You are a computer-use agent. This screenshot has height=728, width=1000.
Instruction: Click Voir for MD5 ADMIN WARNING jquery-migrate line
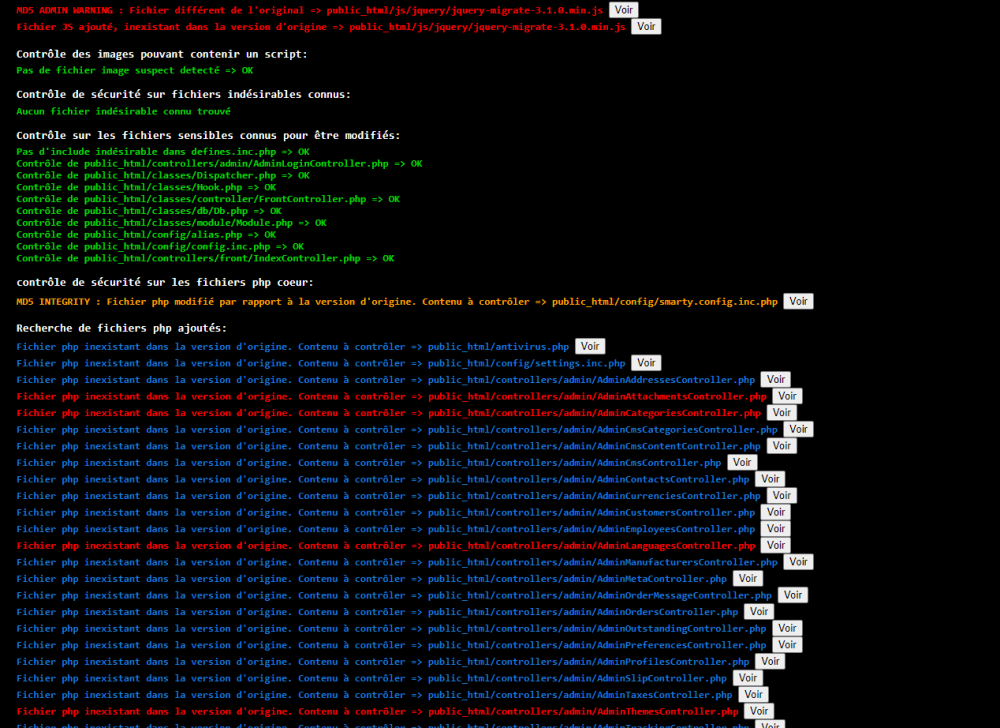click(623, 10)
